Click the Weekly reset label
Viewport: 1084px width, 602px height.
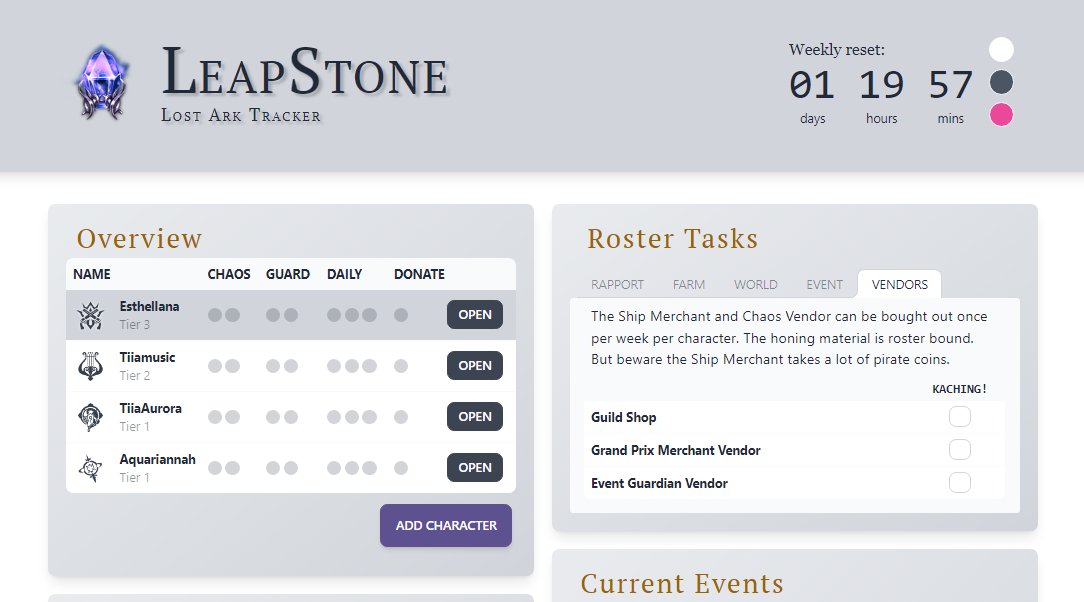[837, 50]
